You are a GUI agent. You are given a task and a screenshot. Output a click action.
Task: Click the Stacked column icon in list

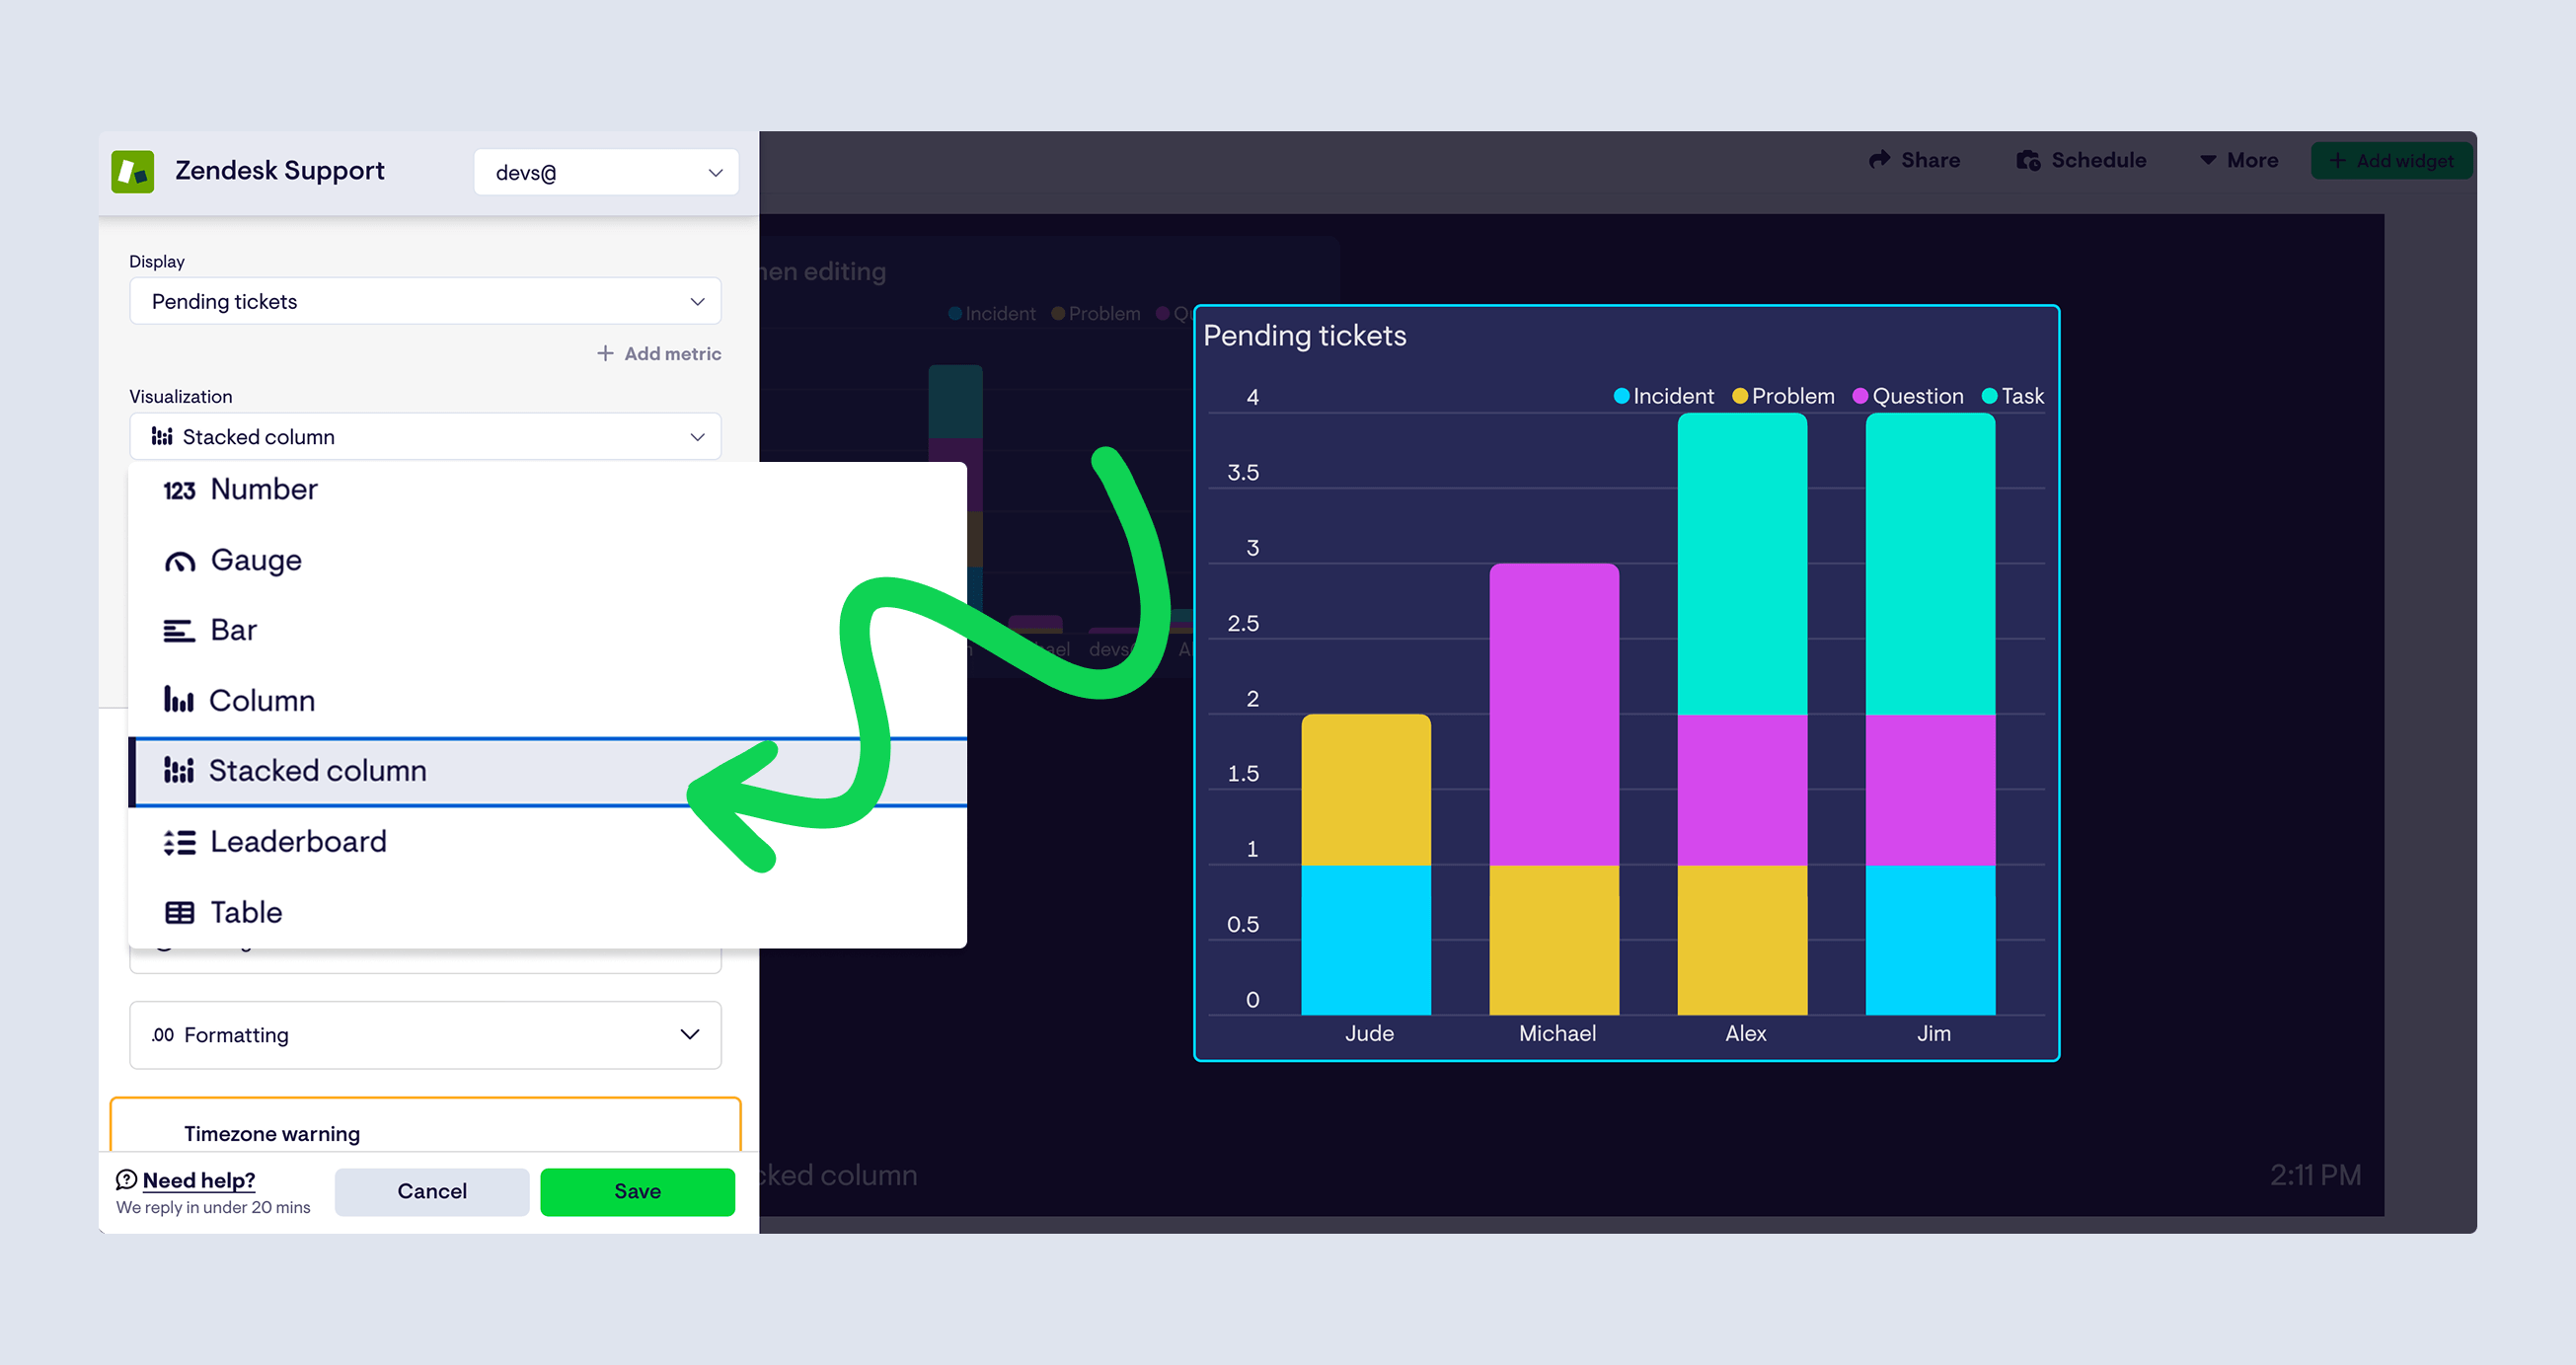178,770
